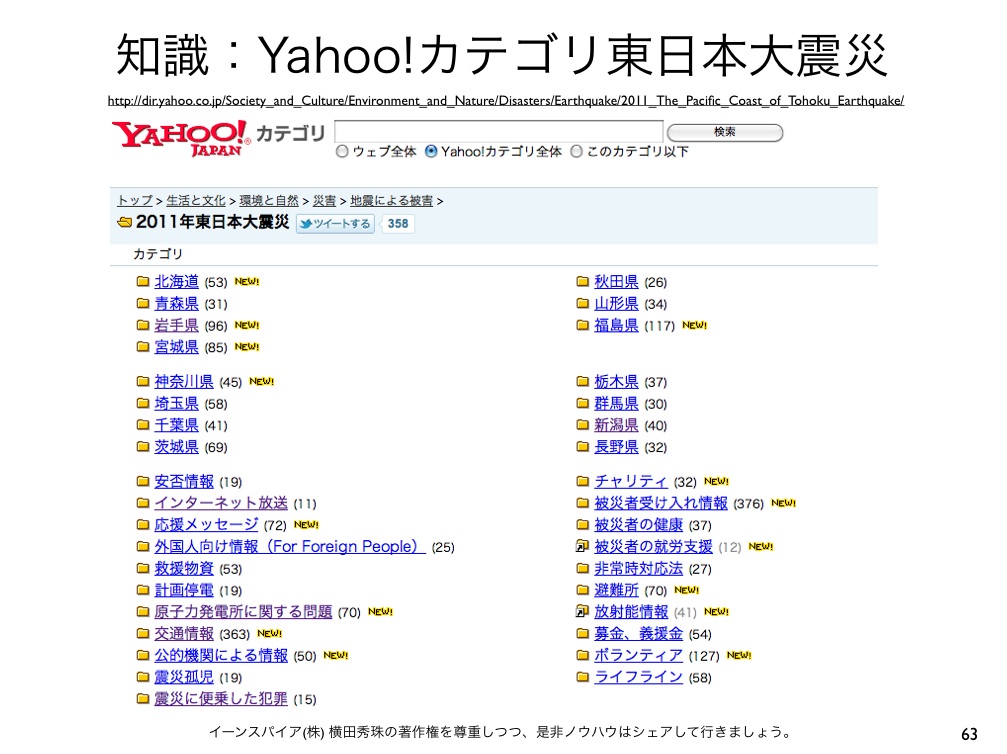
Task: Open the 被災者受け入れ情報 category link
Action: tap(661, 503)
